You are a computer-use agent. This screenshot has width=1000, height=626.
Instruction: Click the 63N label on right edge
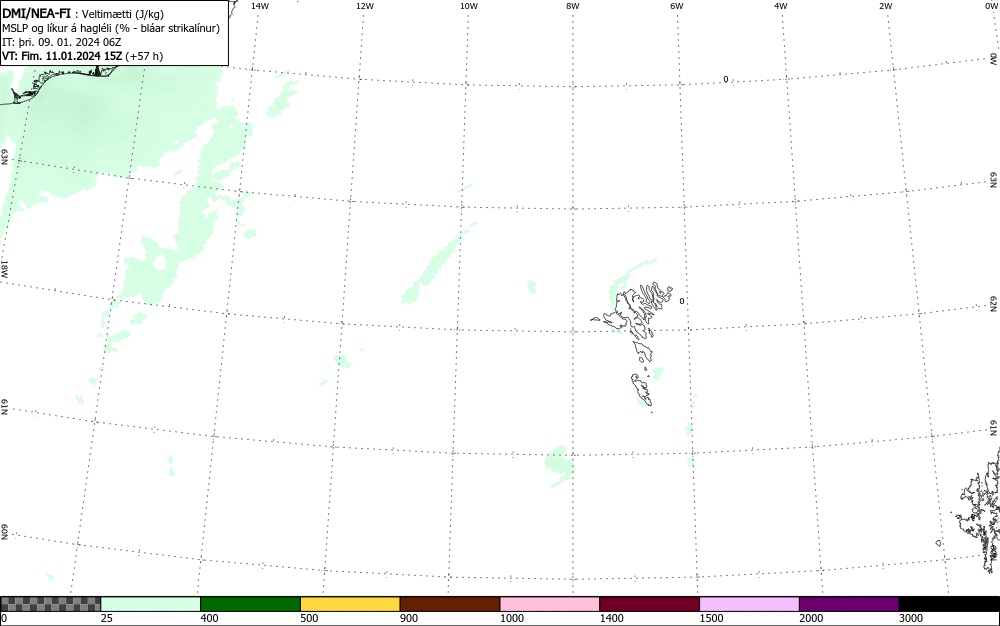pyautogui.click(x=994, y=180)
